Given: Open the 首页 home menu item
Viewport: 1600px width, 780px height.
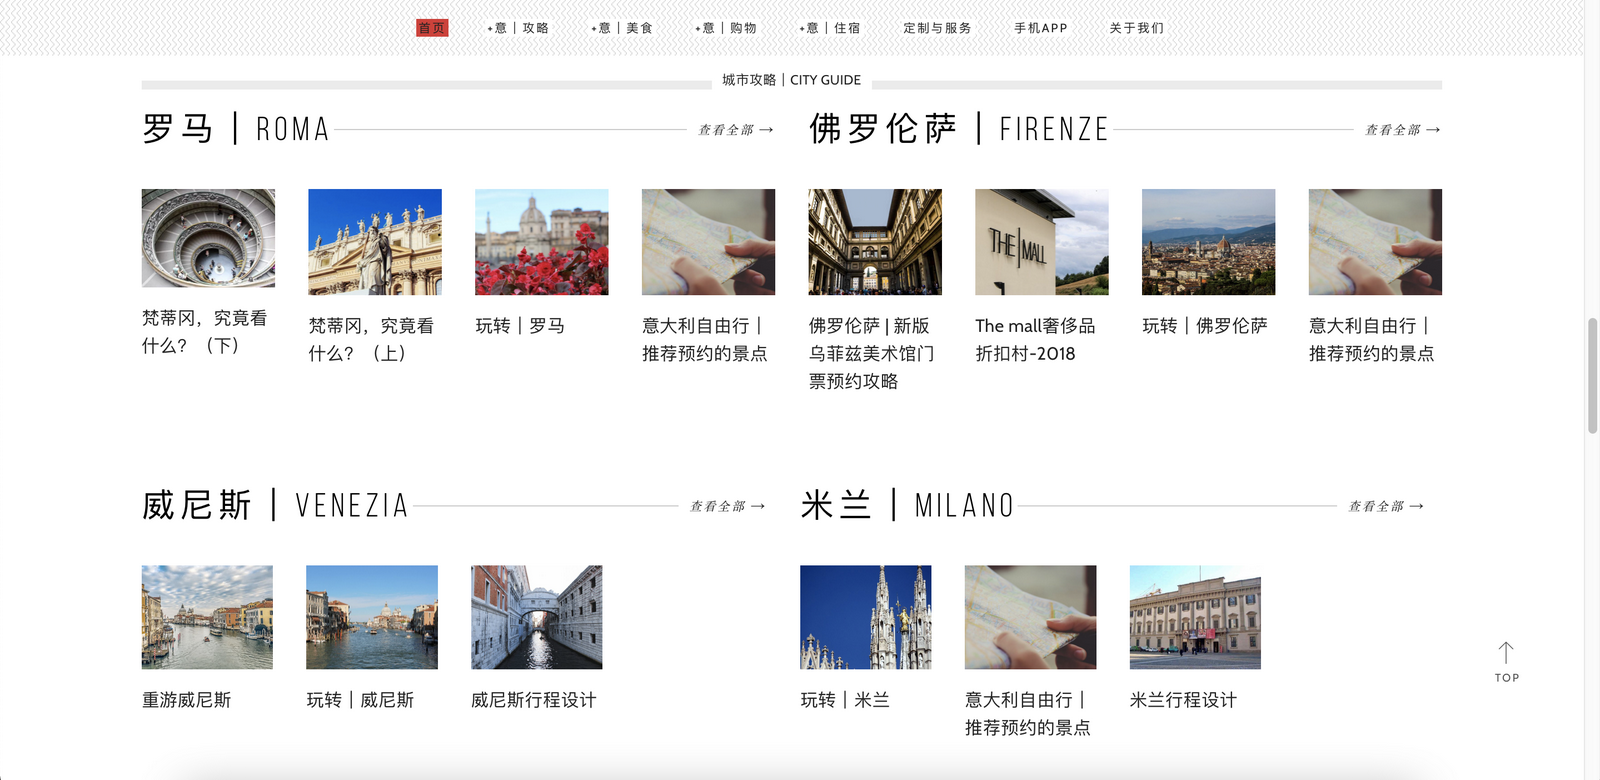Looking at the screenshot, I should [x=432, y=28].
